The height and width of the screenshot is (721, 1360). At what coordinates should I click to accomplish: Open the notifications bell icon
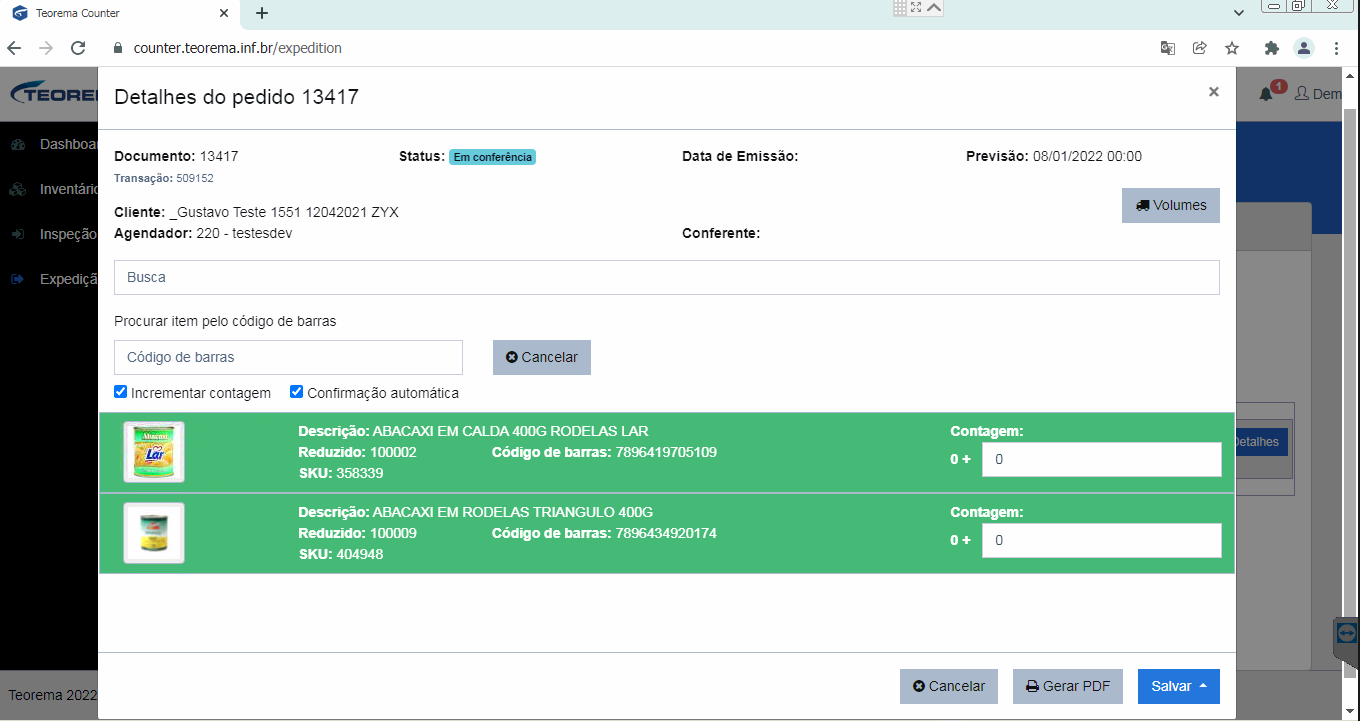click(1266, 94)
